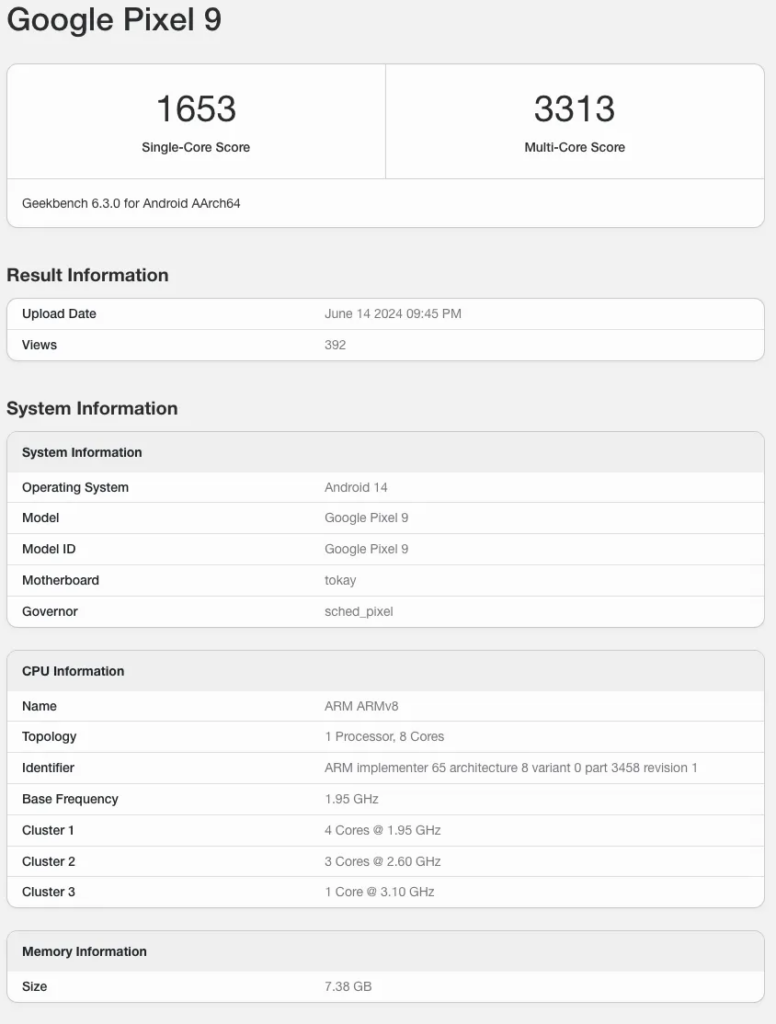
Task: Click the Cluster 3 label
Action: point(48,892)
